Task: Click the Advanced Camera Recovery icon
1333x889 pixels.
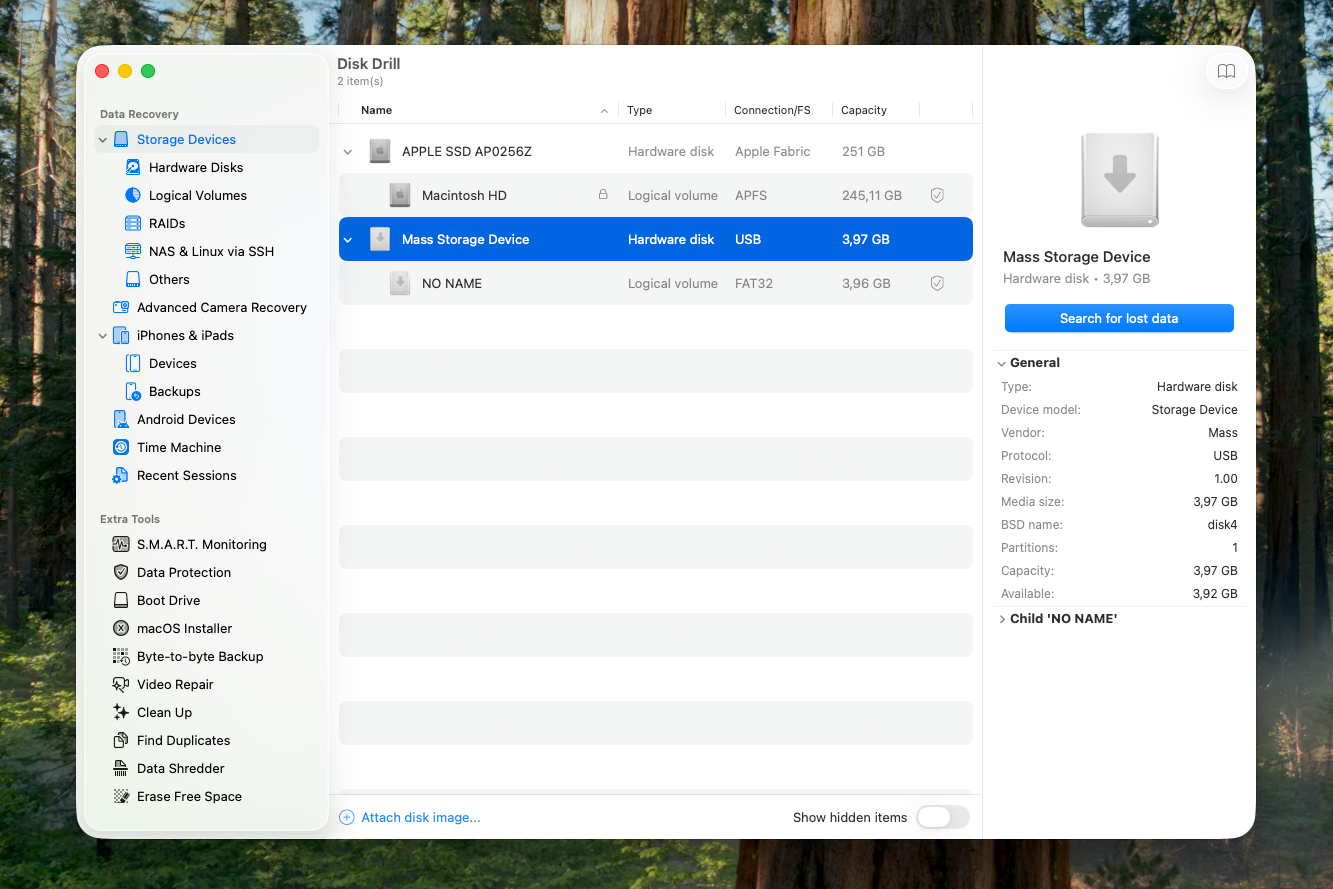Action: [x=121, y=307]
